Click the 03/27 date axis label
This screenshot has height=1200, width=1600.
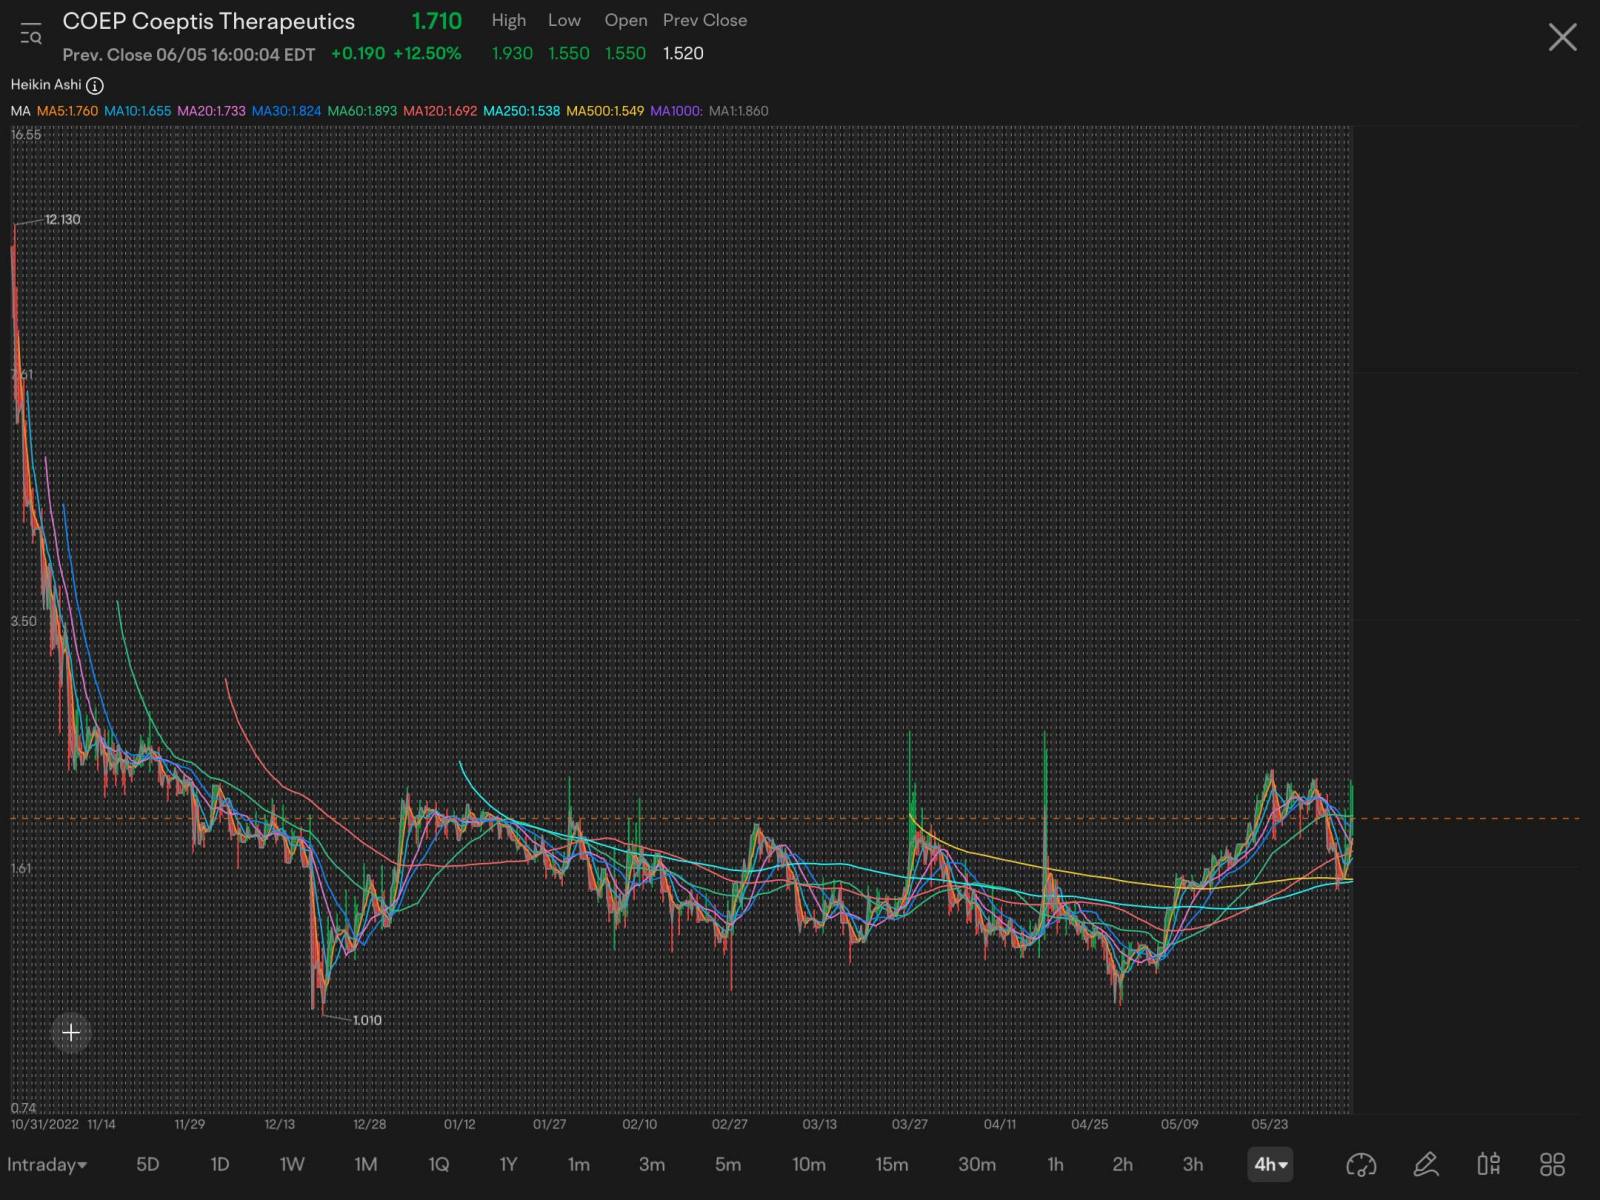tap(909, 1124)
